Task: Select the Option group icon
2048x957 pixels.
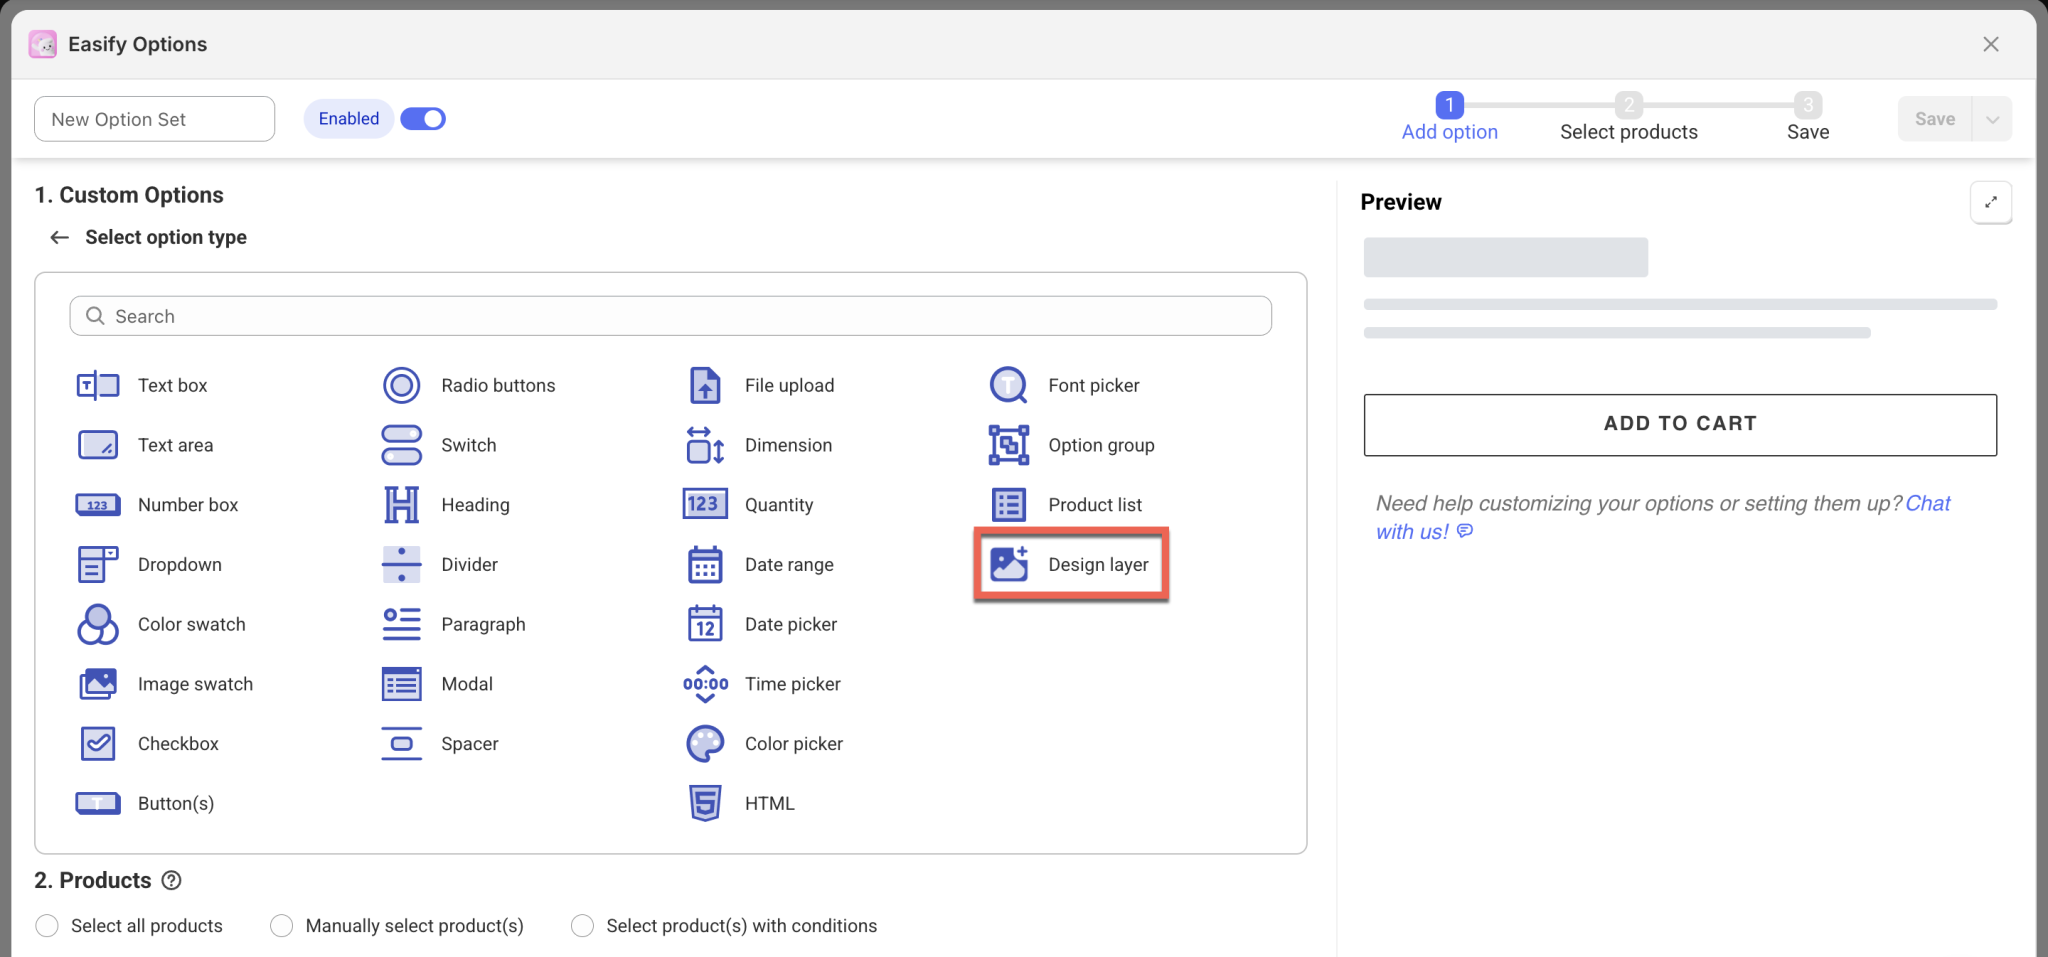Action: 1008,445
